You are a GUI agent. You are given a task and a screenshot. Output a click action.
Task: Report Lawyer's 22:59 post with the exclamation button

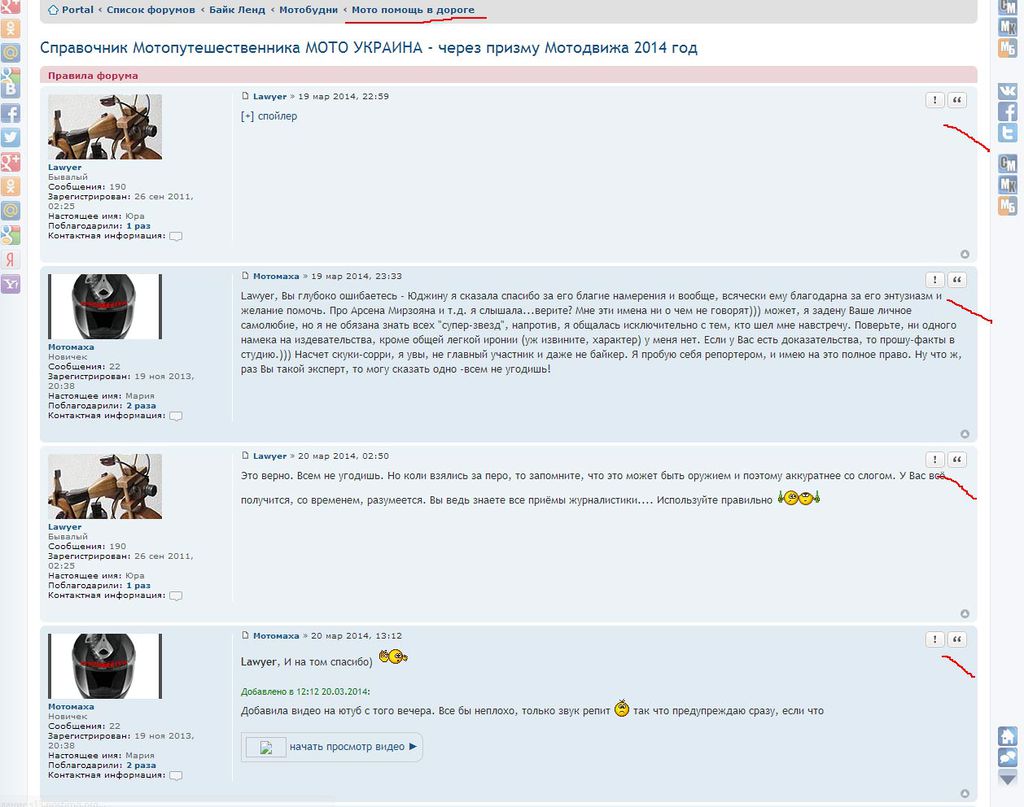pos(934,100)
